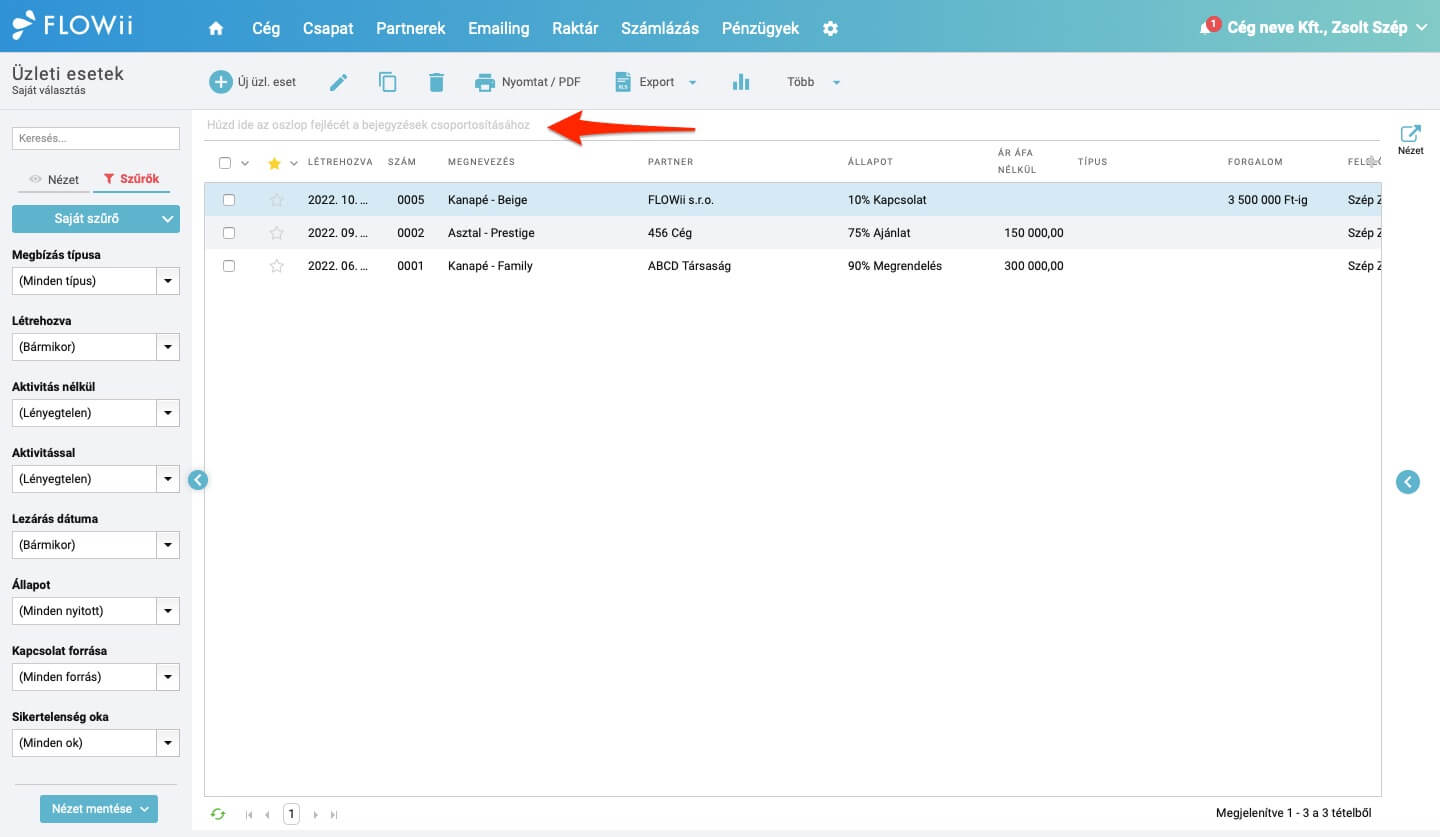Tick checkbox for Asztal - Prestige row
1440x837 pixels.
229,233
